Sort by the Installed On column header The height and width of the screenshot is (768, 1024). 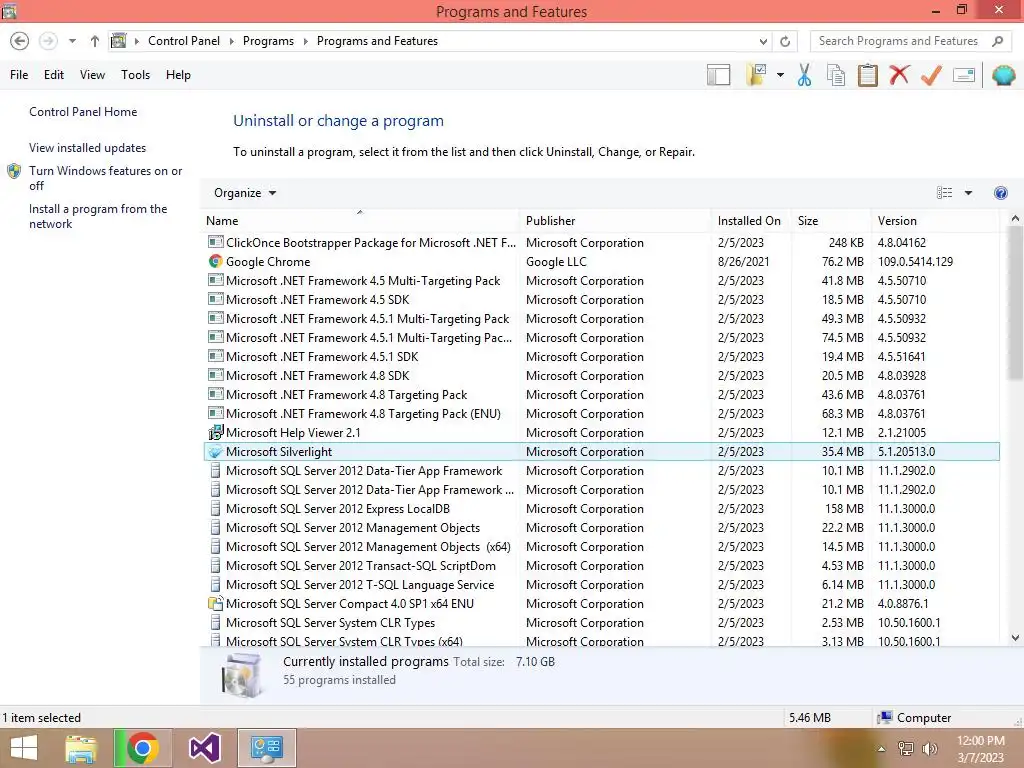pos(750,221)
